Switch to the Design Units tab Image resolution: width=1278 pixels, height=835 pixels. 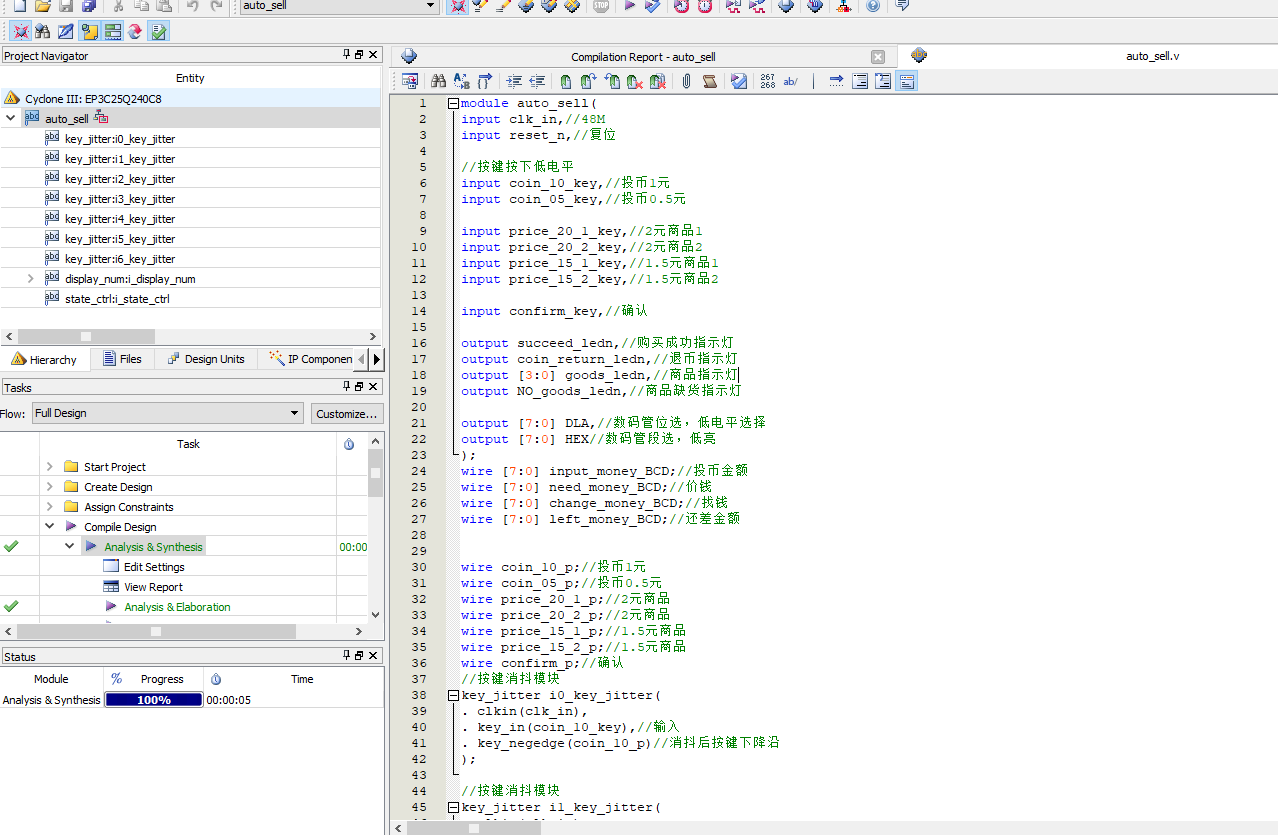click(x=206, y=359)
